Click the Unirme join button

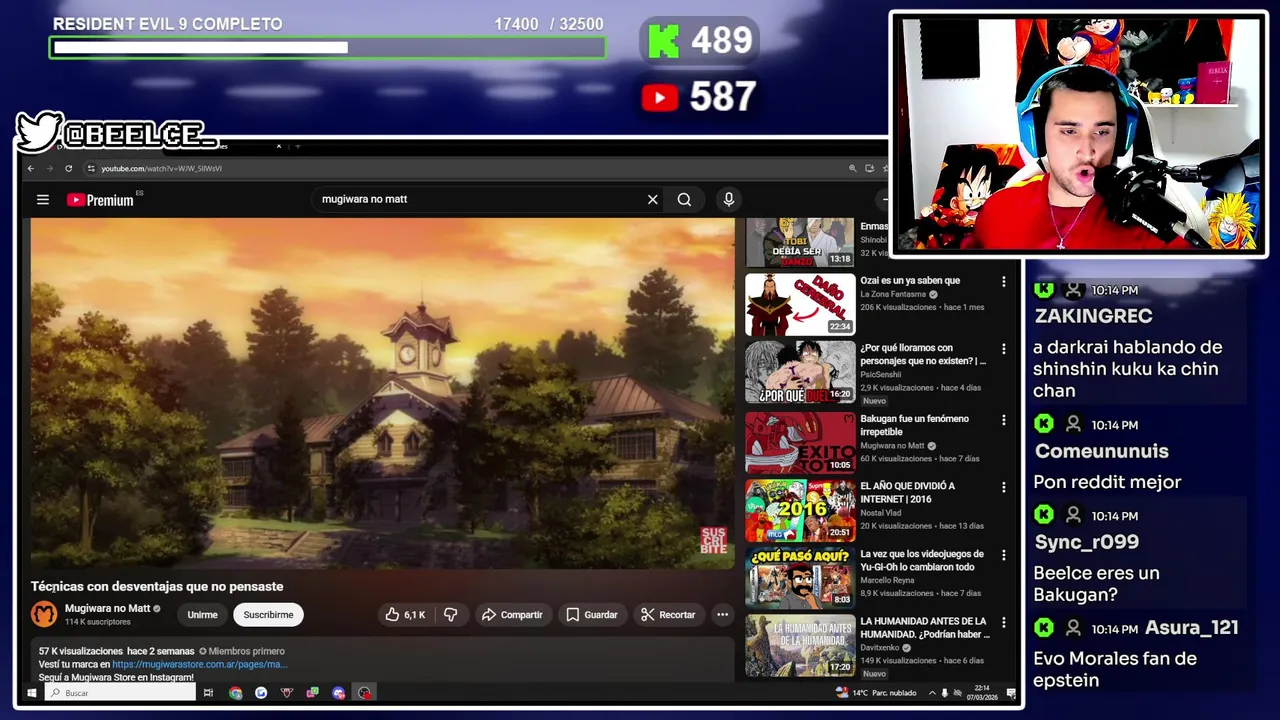[x=202, y=615]
